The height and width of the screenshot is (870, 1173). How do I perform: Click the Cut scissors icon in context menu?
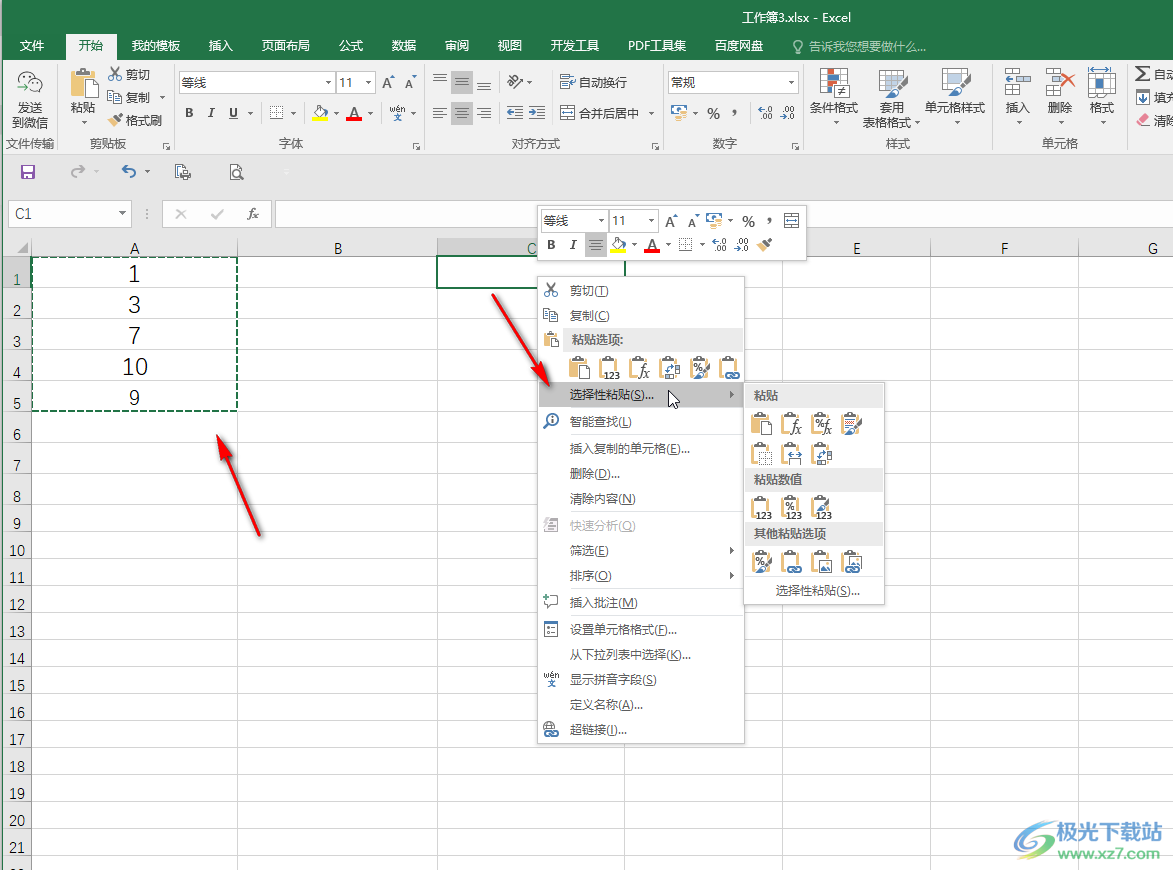(x=551, y=291)
